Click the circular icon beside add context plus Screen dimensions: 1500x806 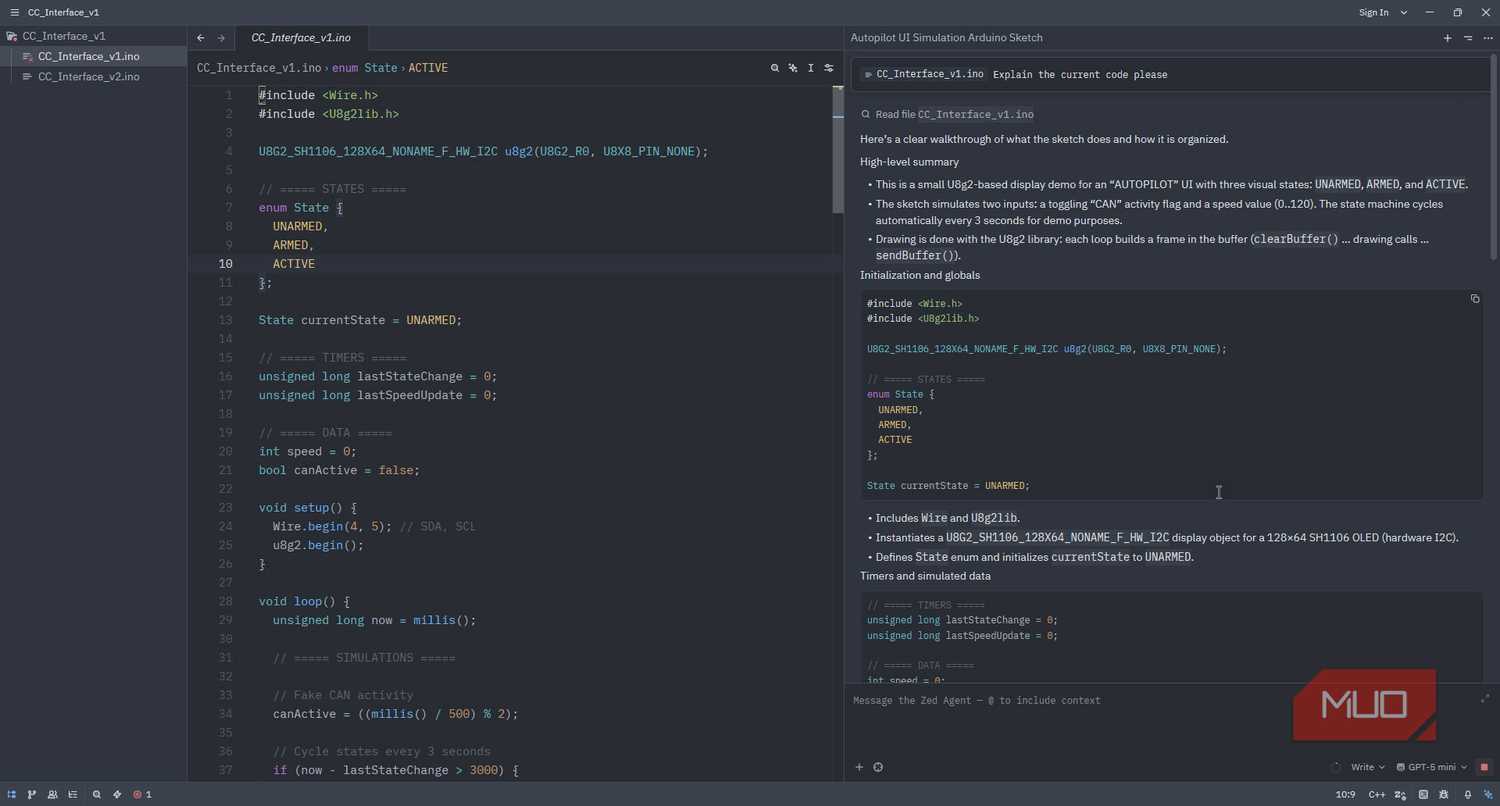point(878,768)
